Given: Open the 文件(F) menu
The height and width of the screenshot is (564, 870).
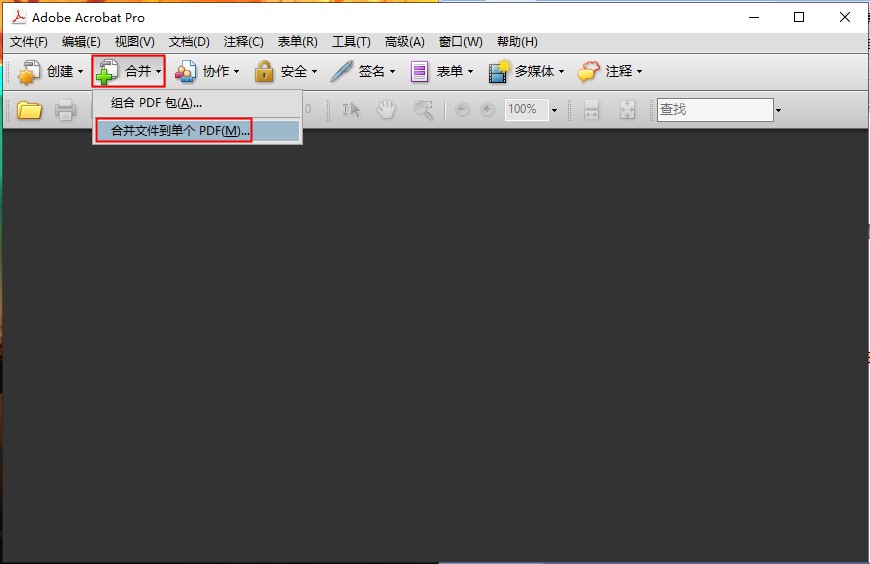Looking at the screenshot, I should 28,41.
